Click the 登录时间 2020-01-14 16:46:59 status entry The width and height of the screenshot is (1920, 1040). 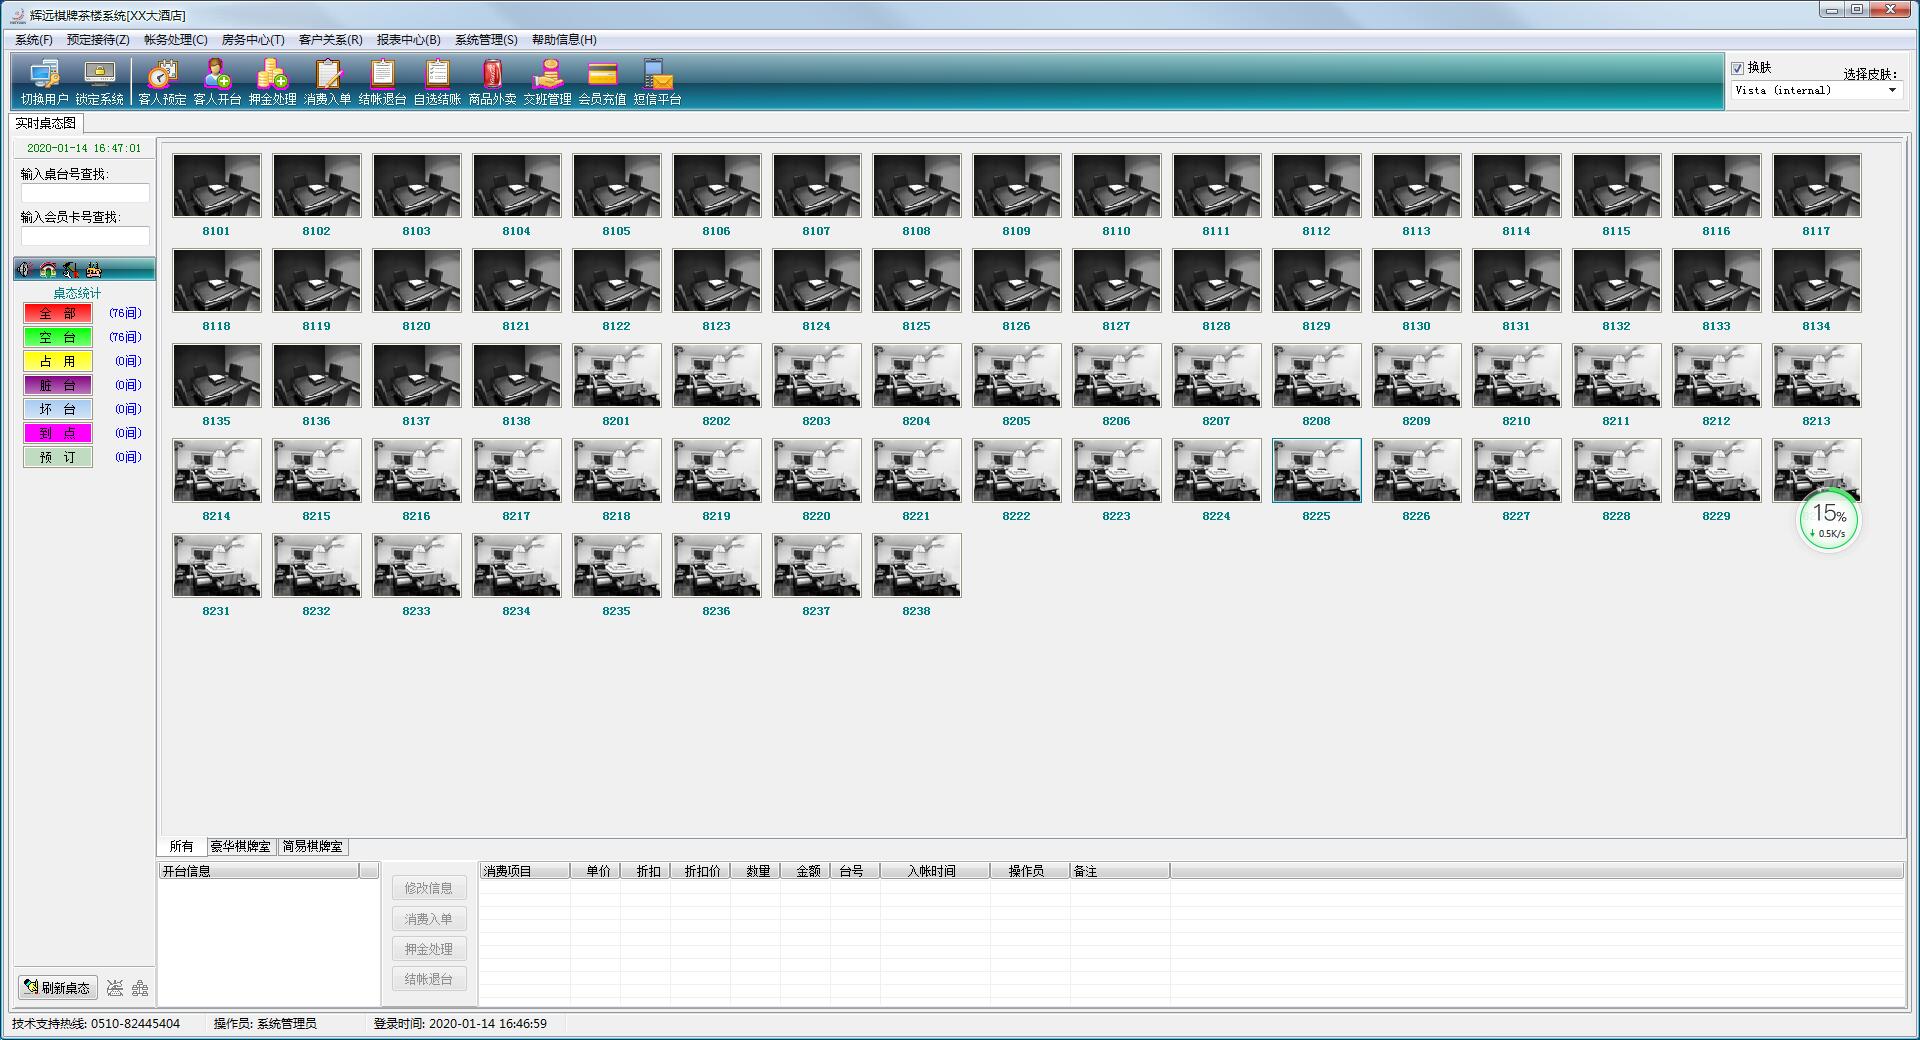click(x=460, y=1024)
